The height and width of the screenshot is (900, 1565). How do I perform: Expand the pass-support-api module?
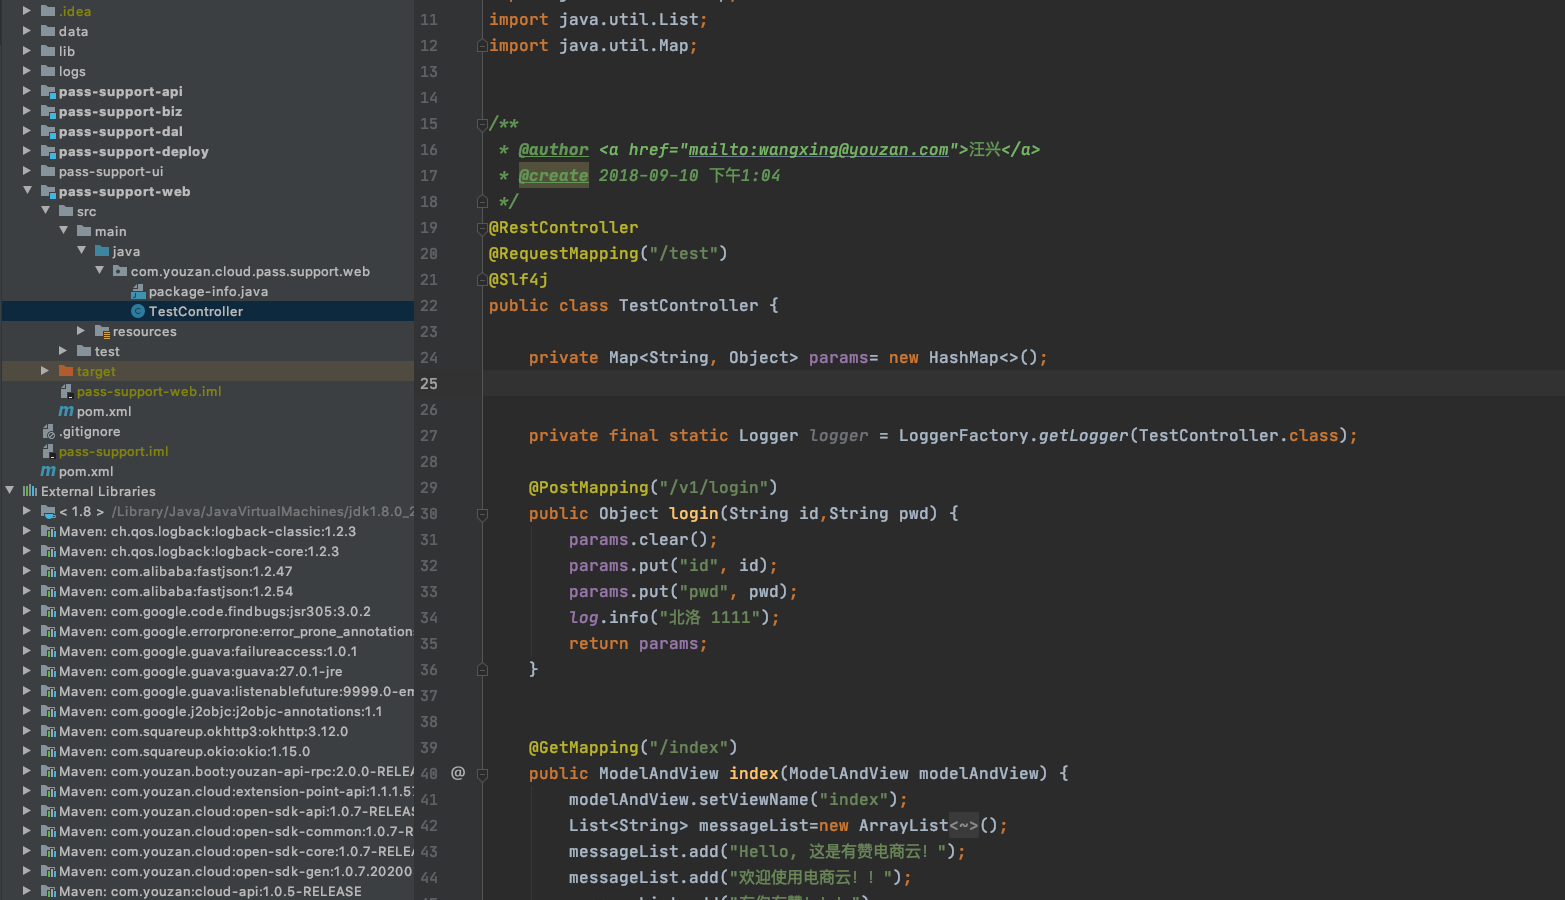[28, 91]
